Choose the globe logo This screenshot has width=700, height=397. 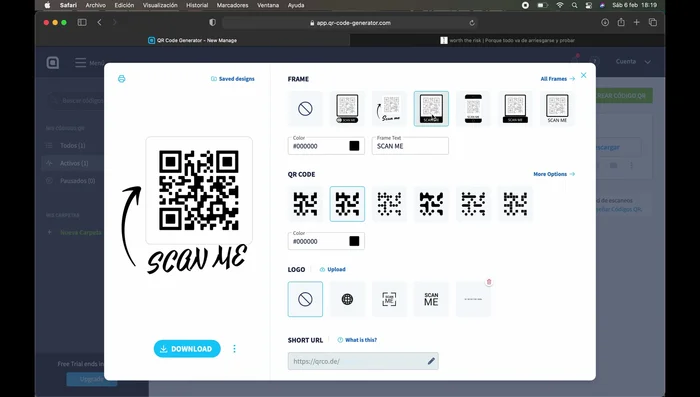pos(347,299)
